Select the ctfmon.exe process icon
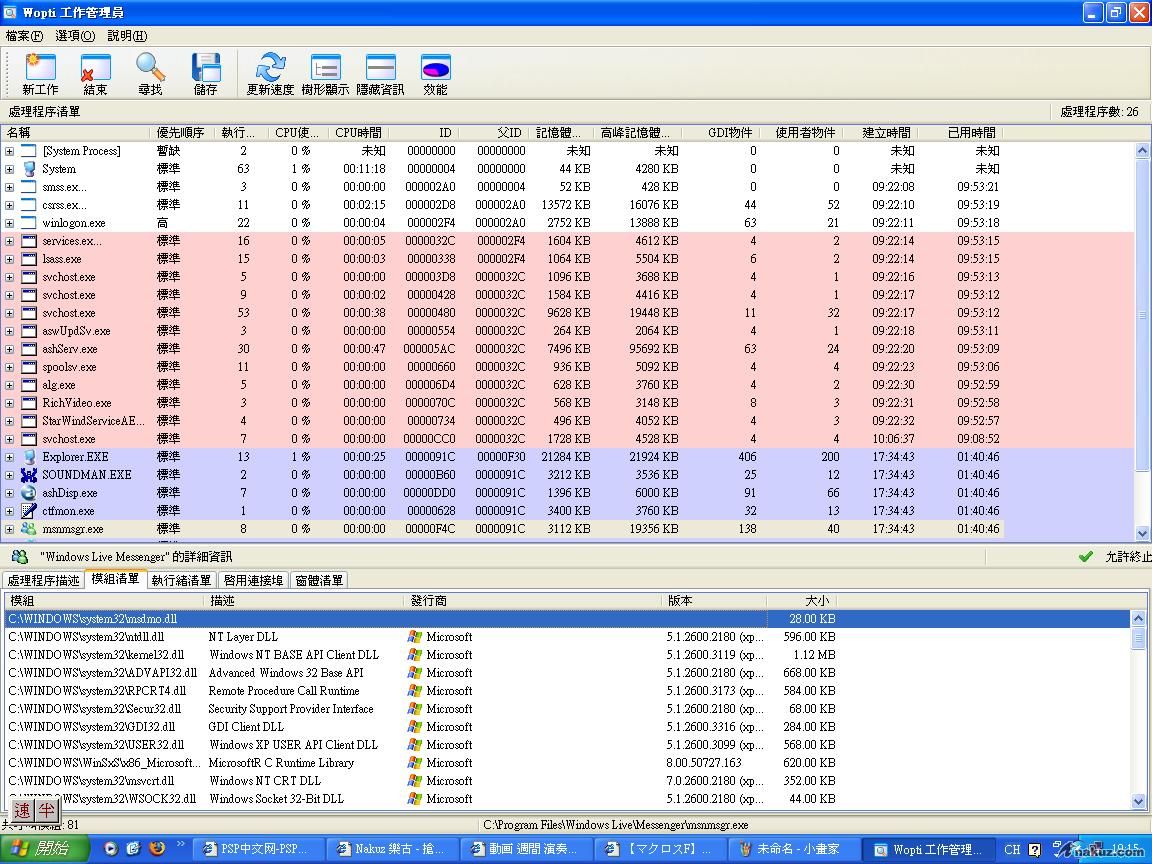This screenshot has height=864, width=1152. pos(29,511)
